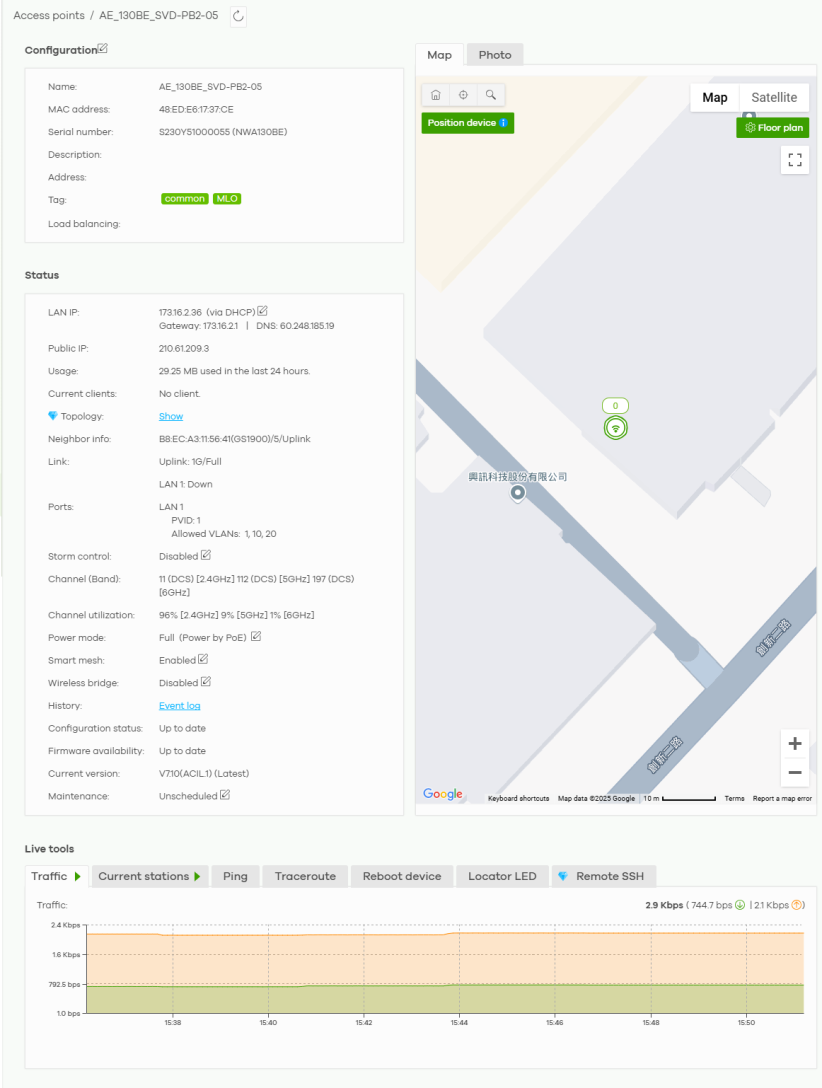
Task: Open the Ping live tool tab
Action: coord(235,876)
